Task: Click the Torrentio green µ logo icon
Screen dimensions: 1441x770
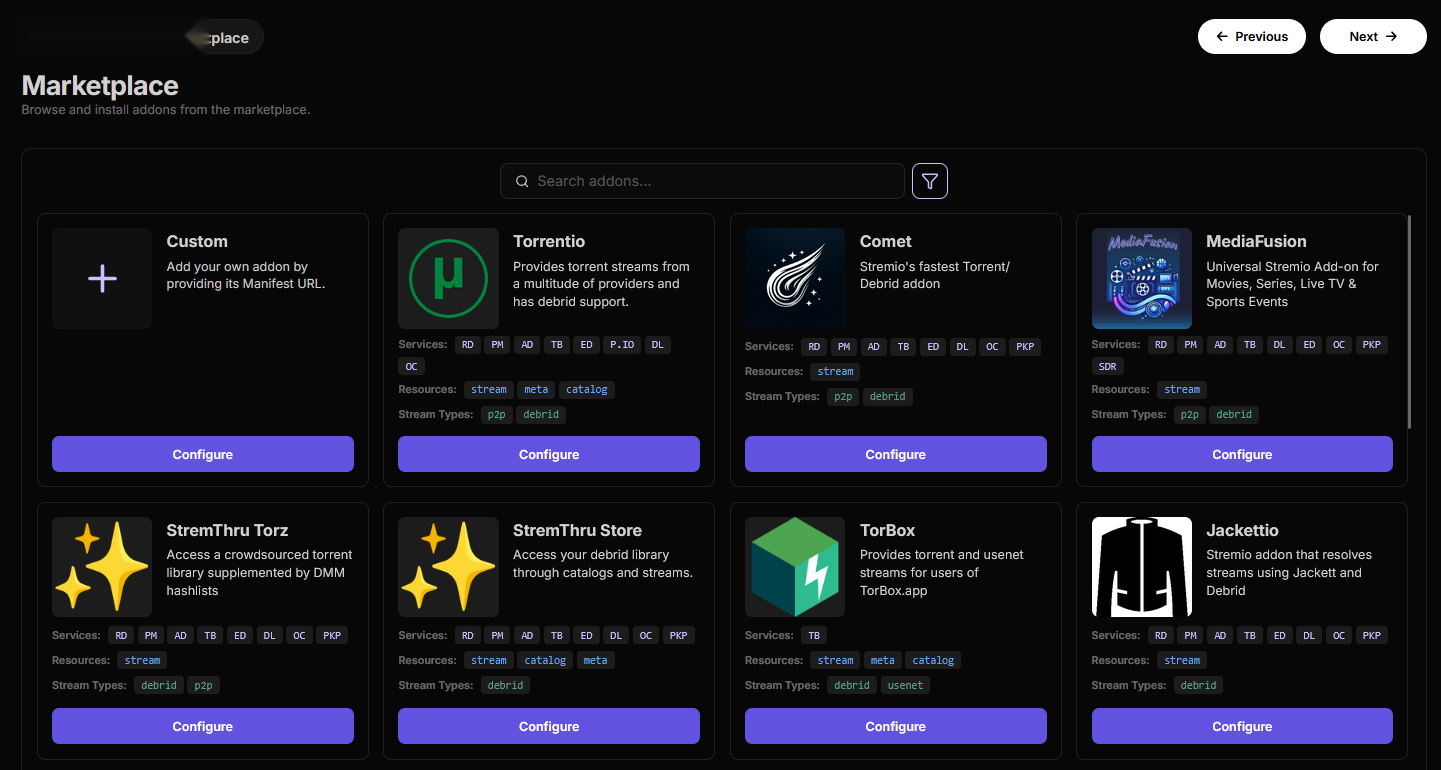Action: pyautogui.click(x=448, y=278)
